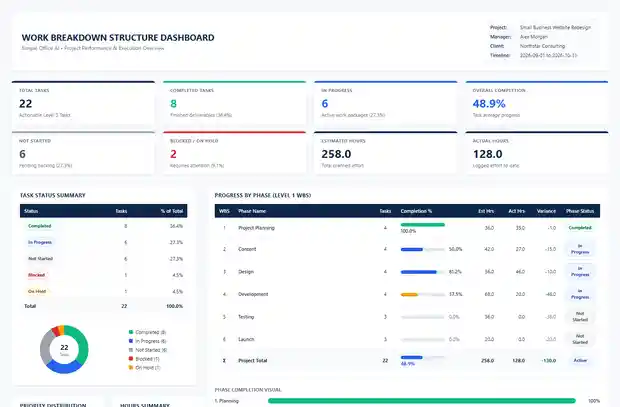Viewport: 620px width, 407px height.
Task: Click the -130.0 variance in Project Total row
Action: tap(549, 361)
